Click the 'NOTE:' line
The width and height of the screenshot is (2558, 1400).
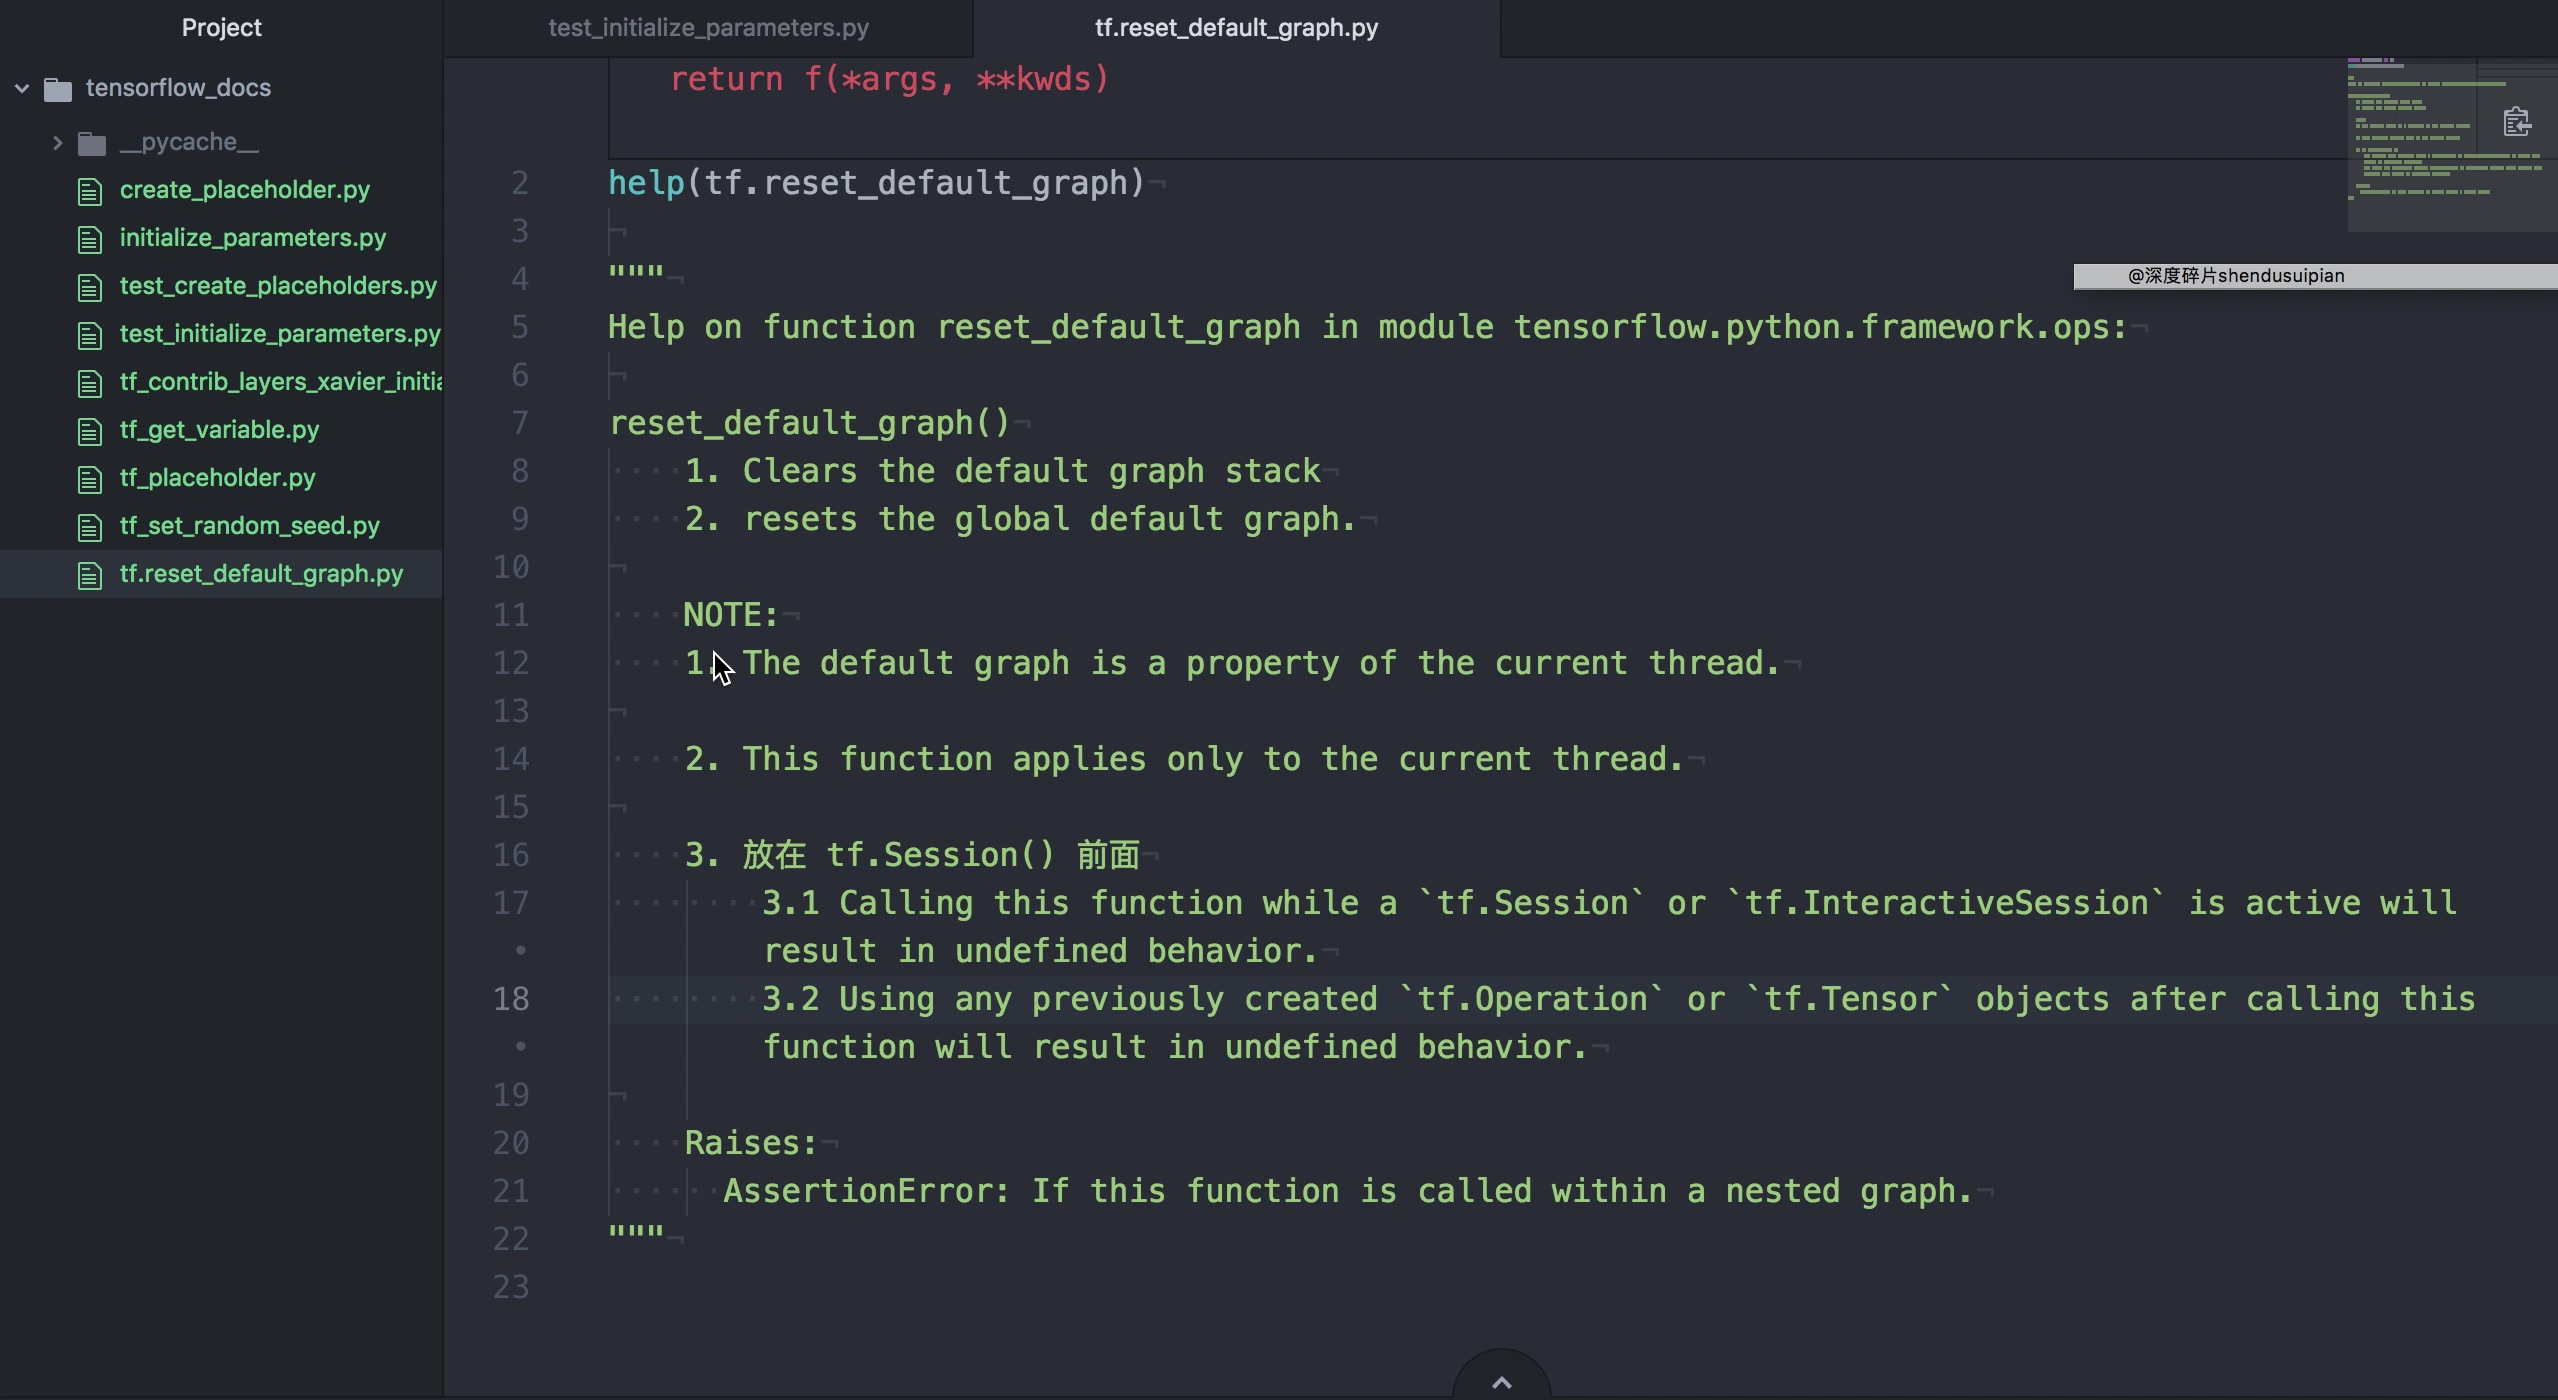point(731,615)
